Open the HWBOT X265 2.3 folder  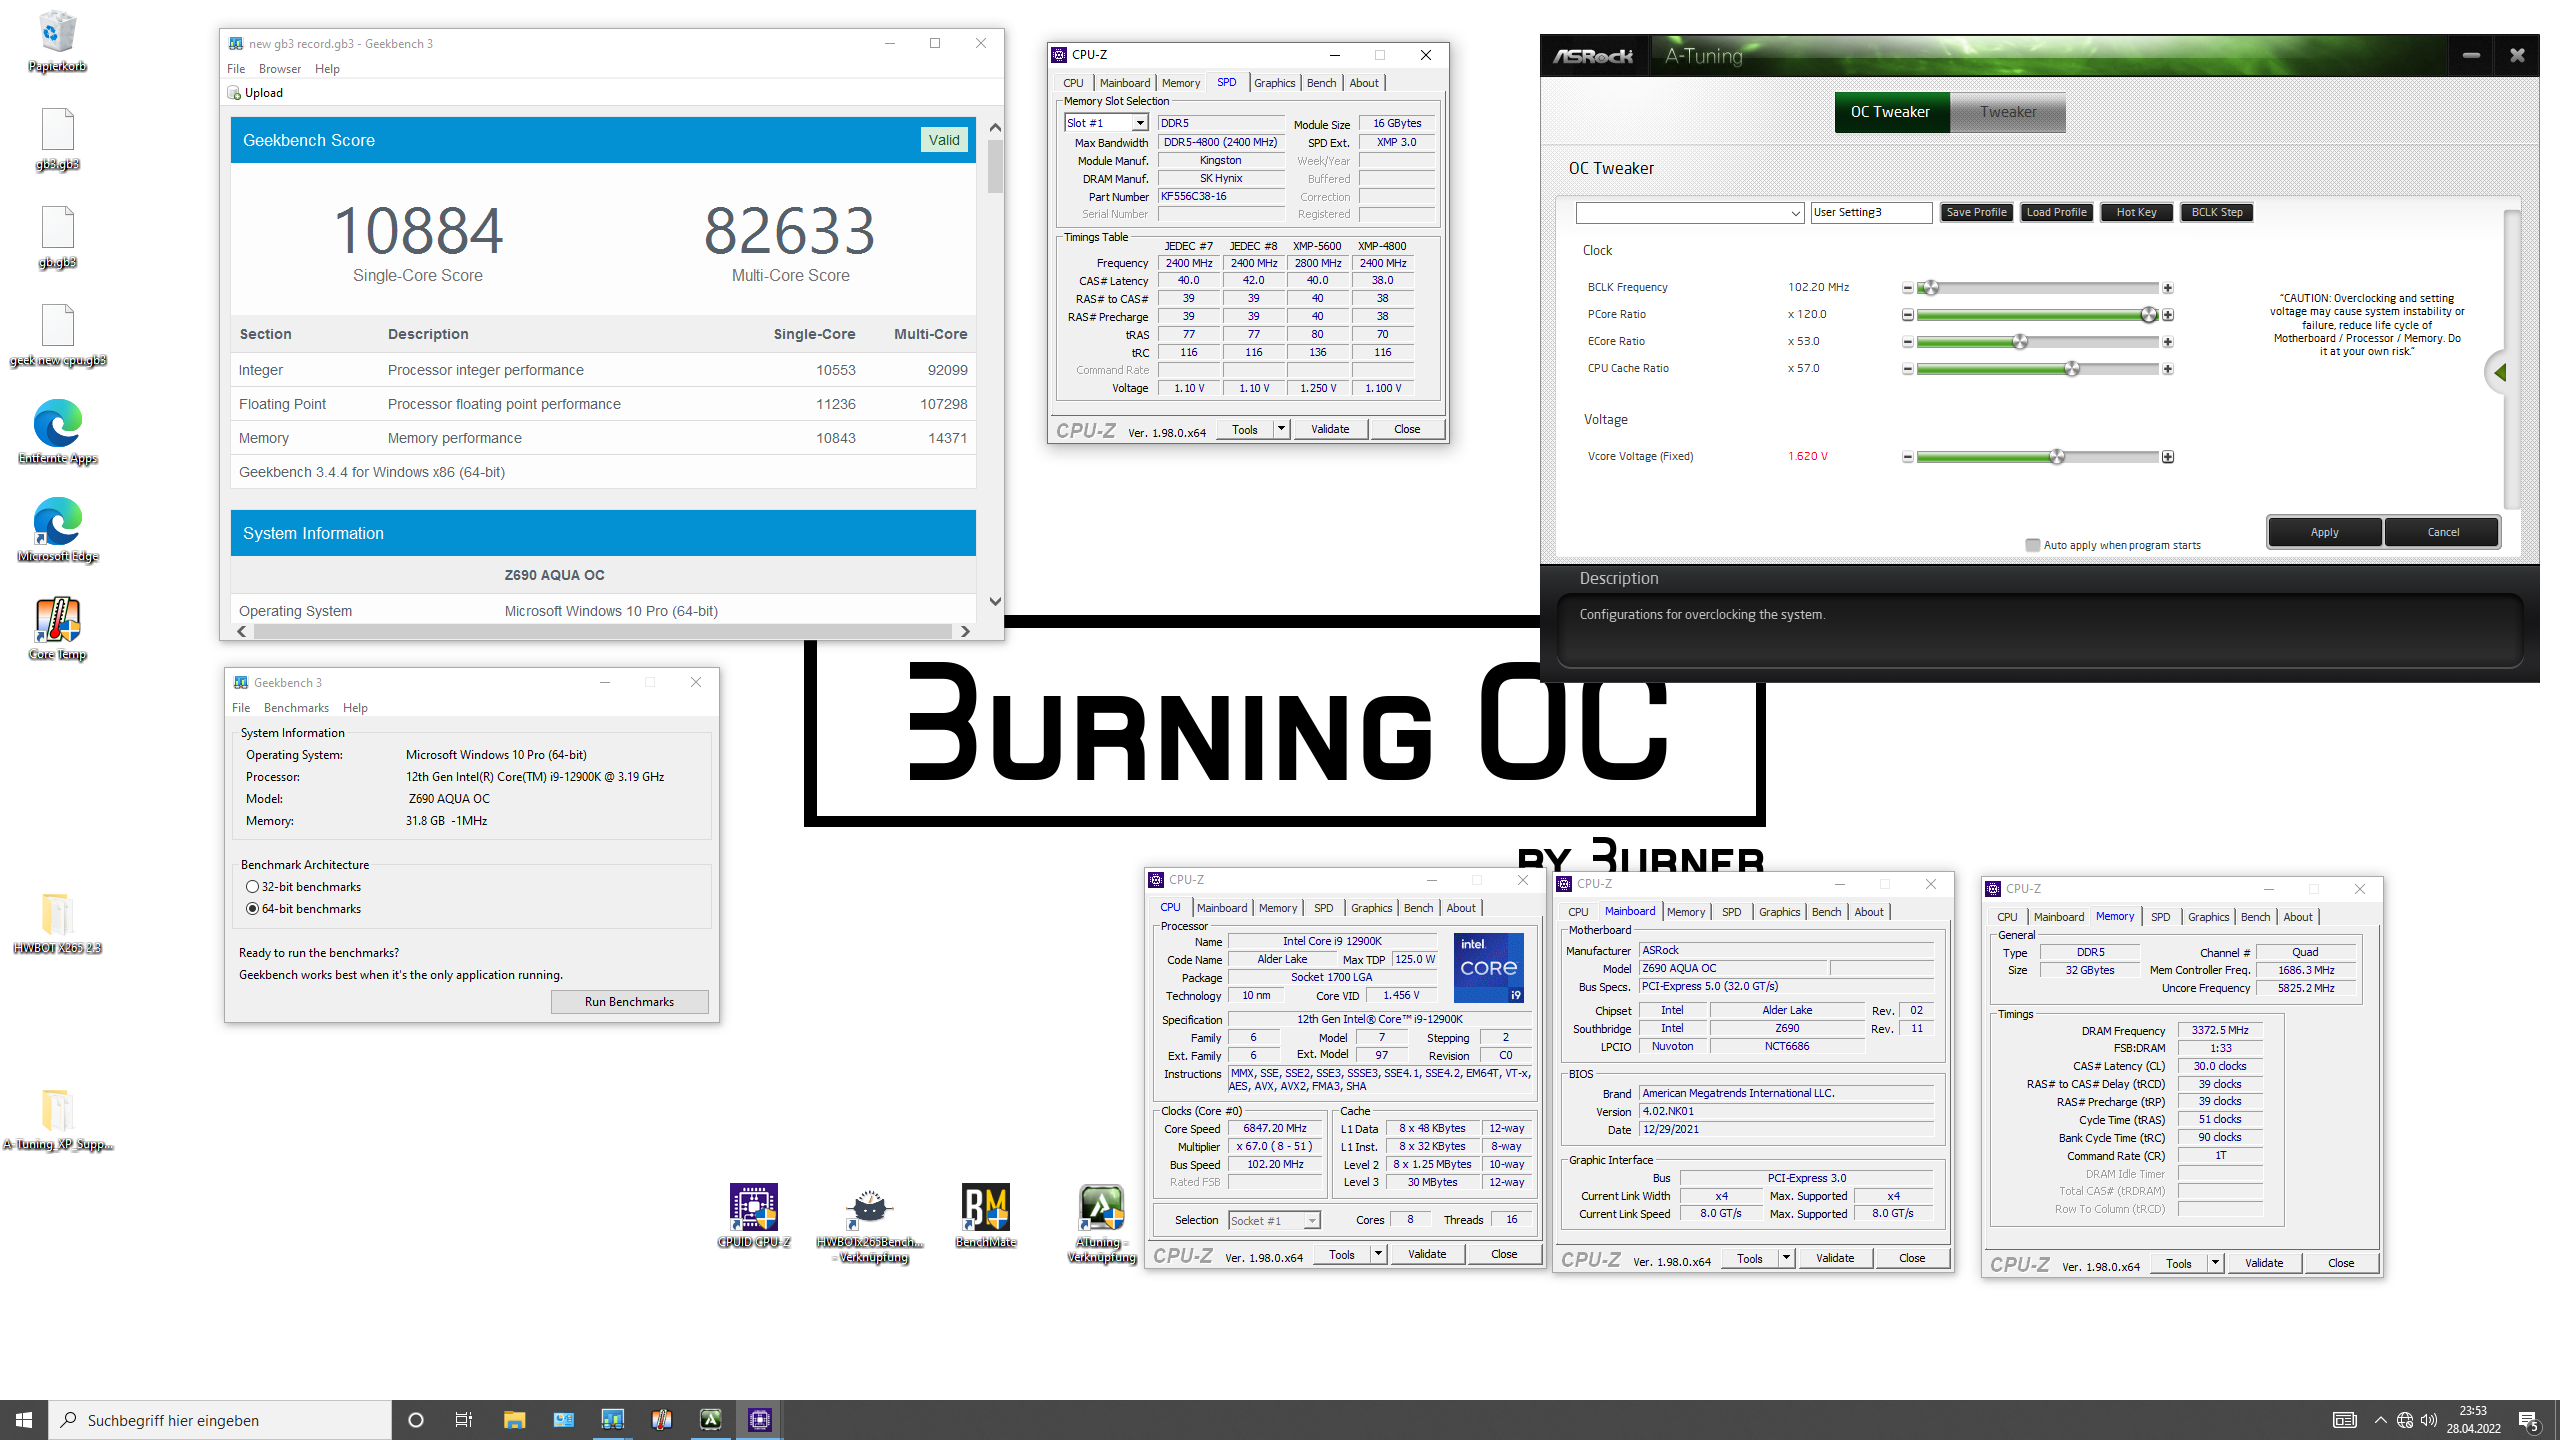tap(57, 922)
